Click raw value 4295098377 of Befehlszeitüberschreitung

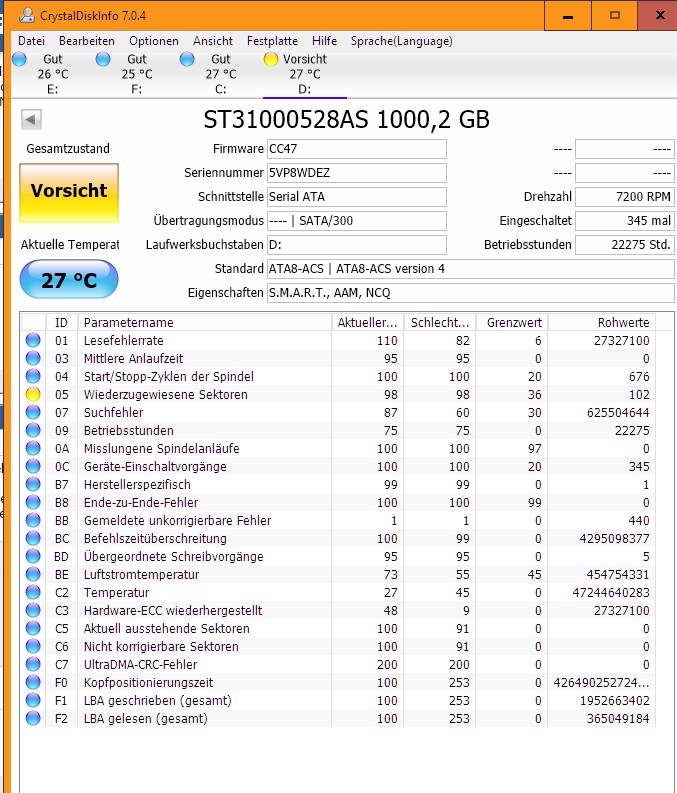614,539
